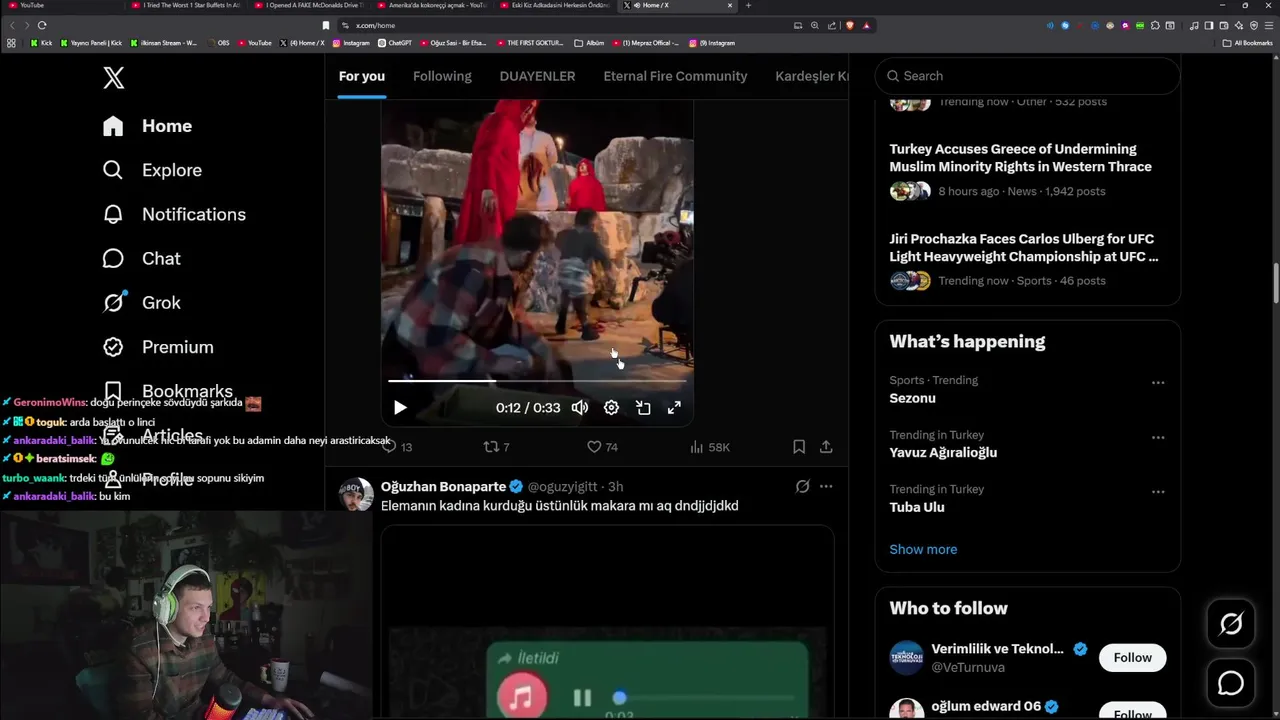Click the bookmark icon beside the address bar
The image size is (1280, 720).
pos(326,25)
